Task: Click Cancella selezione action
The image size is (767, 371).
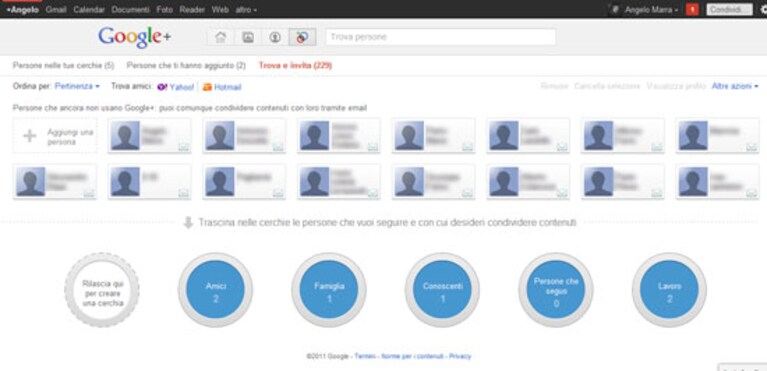Action: pos(607,86)
